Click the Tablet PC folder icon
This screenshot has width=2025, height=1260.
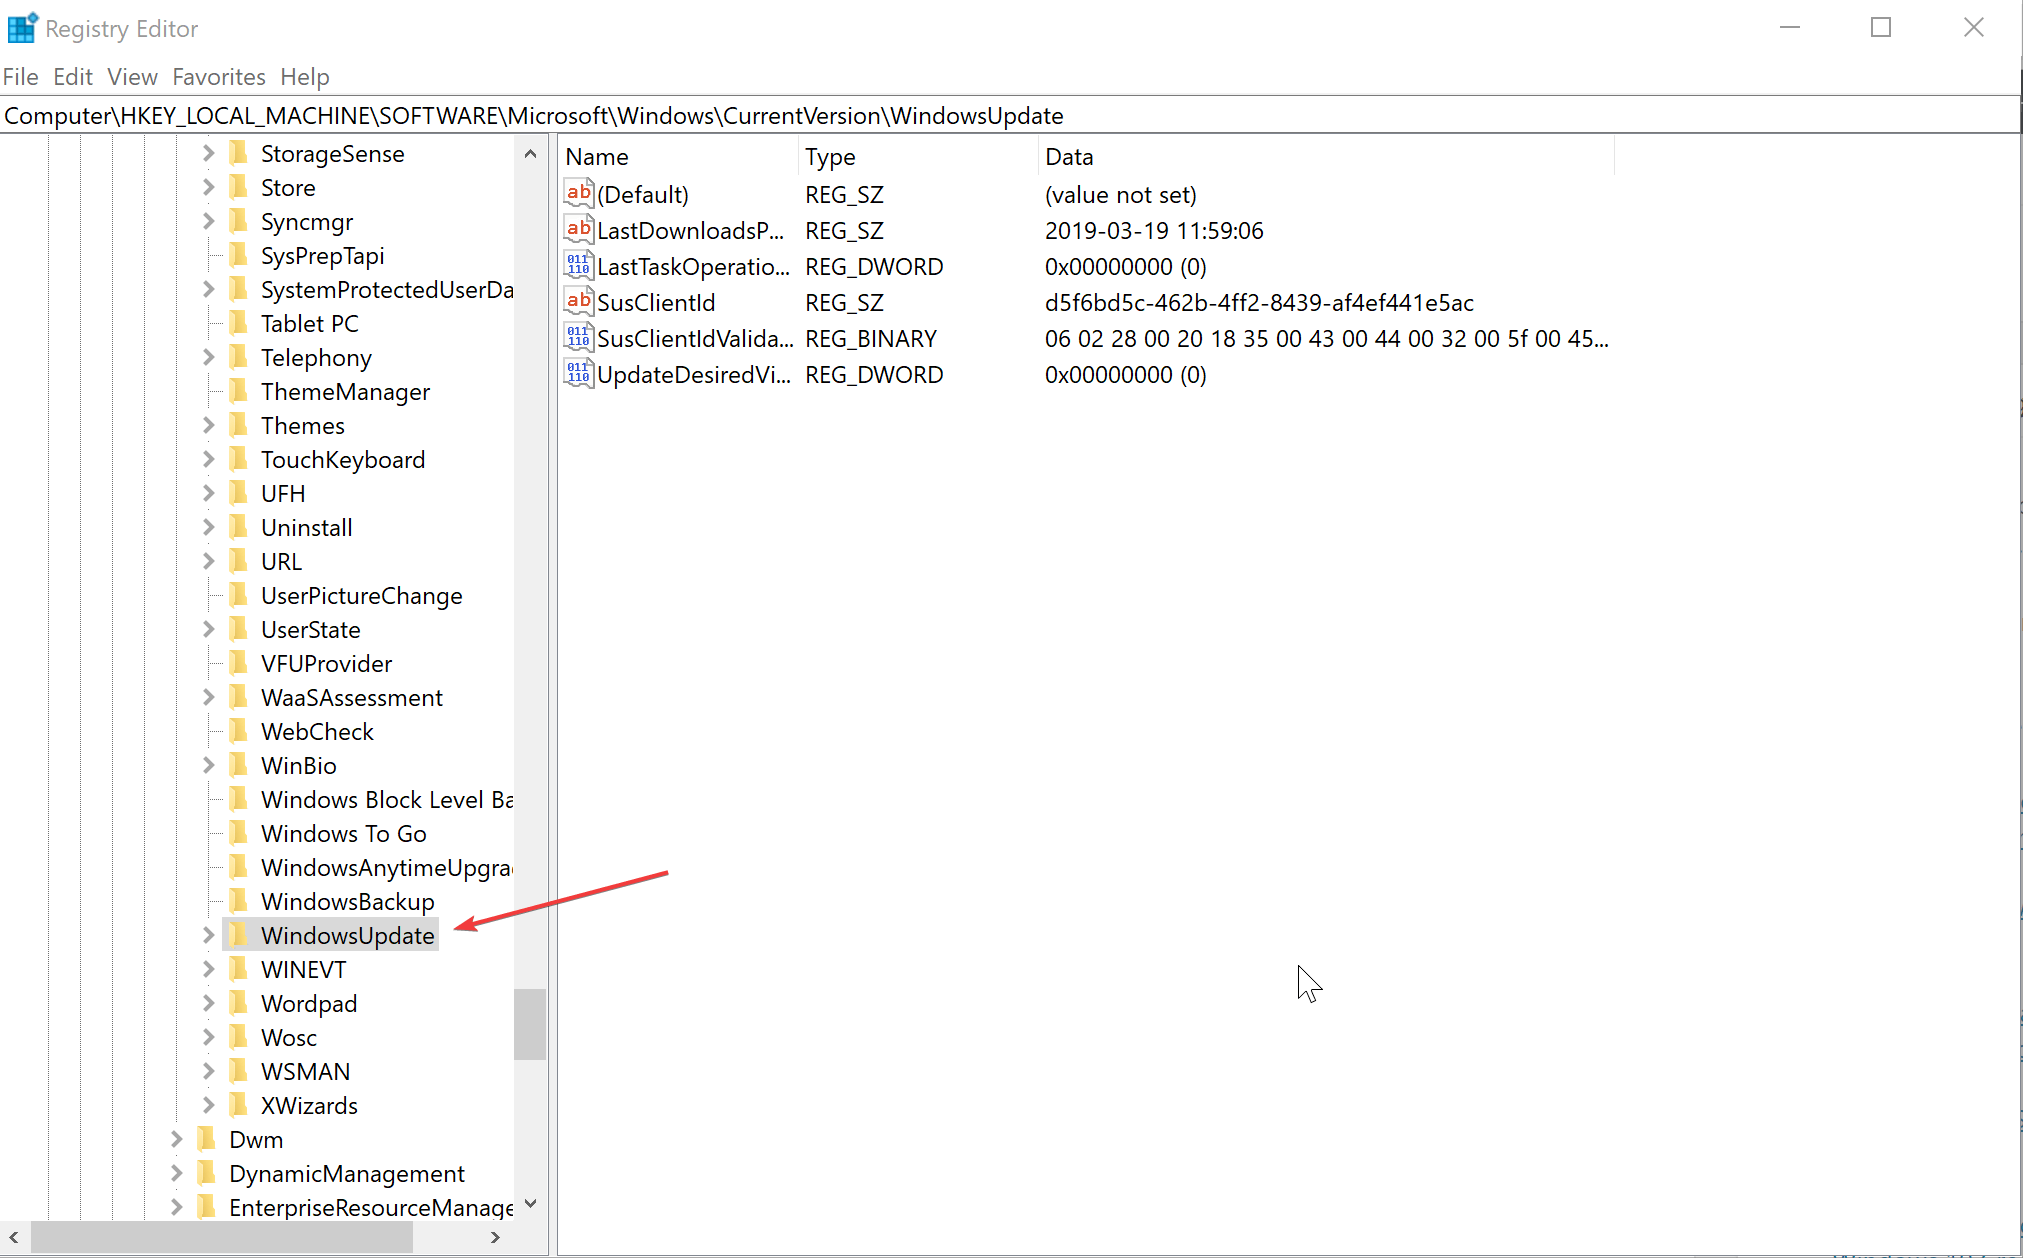coord(239,323)
